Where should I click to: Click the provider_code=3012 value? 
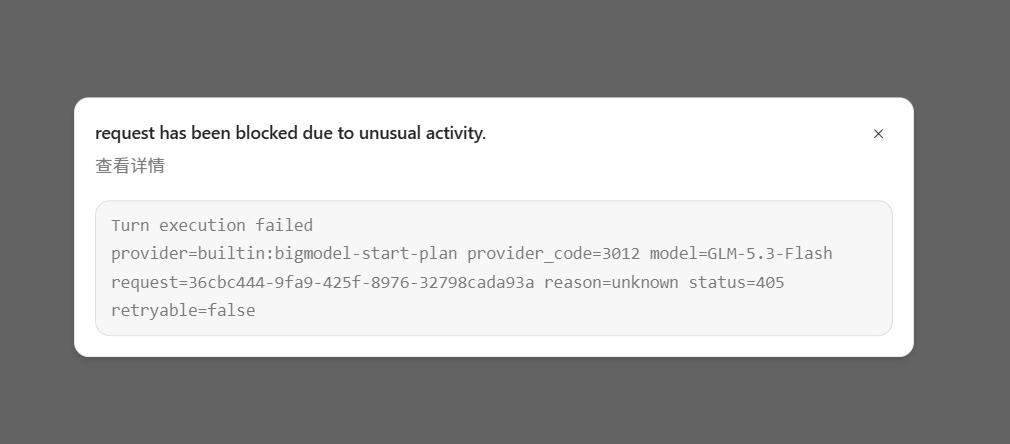pos(553,253)
